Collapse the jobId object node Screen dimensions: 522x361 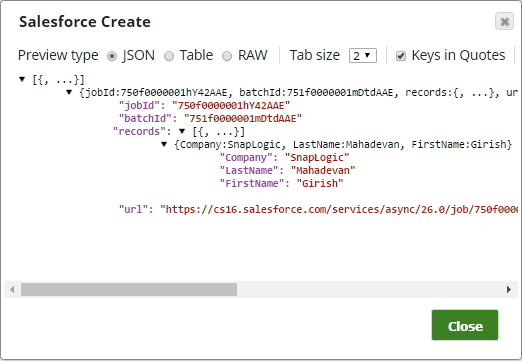tap(69, 92)
